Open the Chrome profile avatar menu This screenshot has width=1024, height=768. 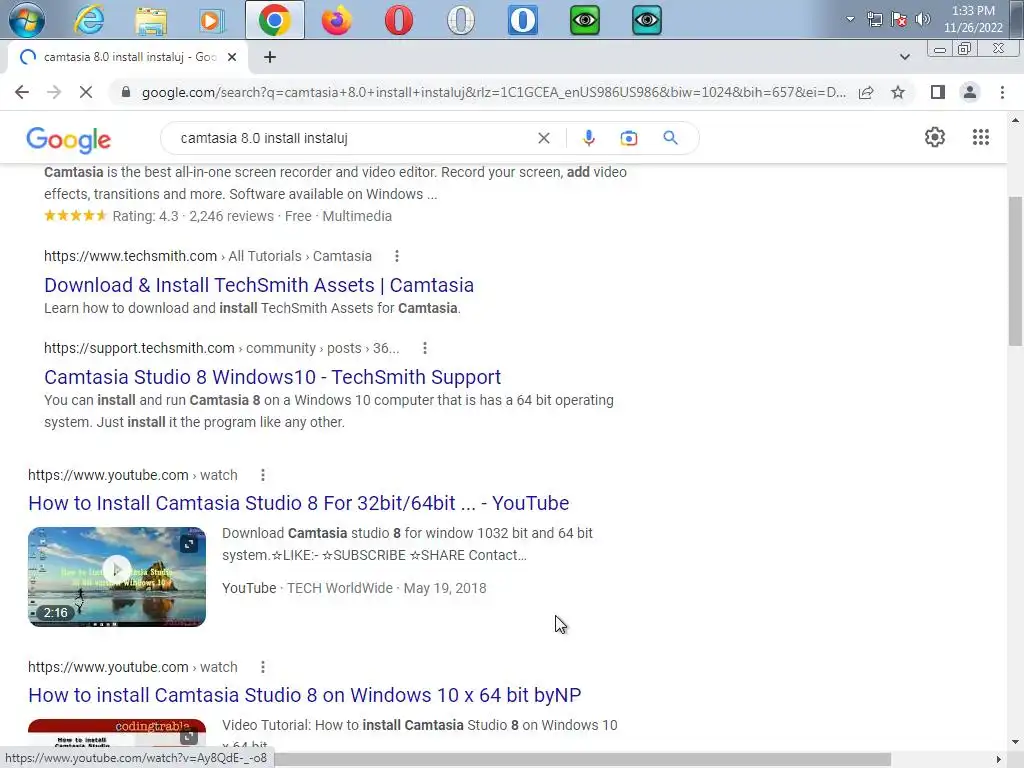pos(970,93)
